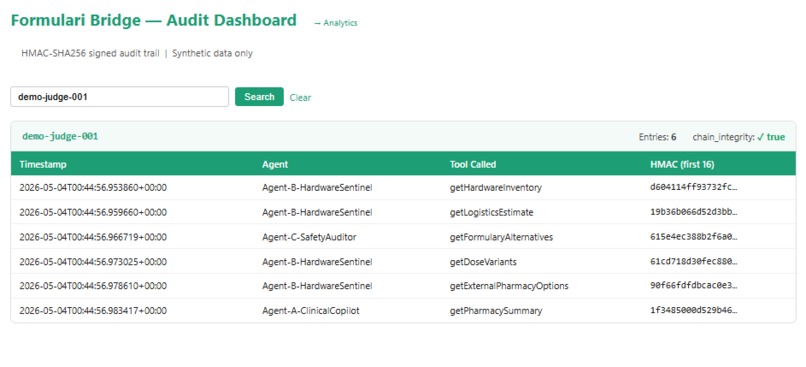Click Agent-C-SafetyAuditor cell
806x367 pixels.
309,237
